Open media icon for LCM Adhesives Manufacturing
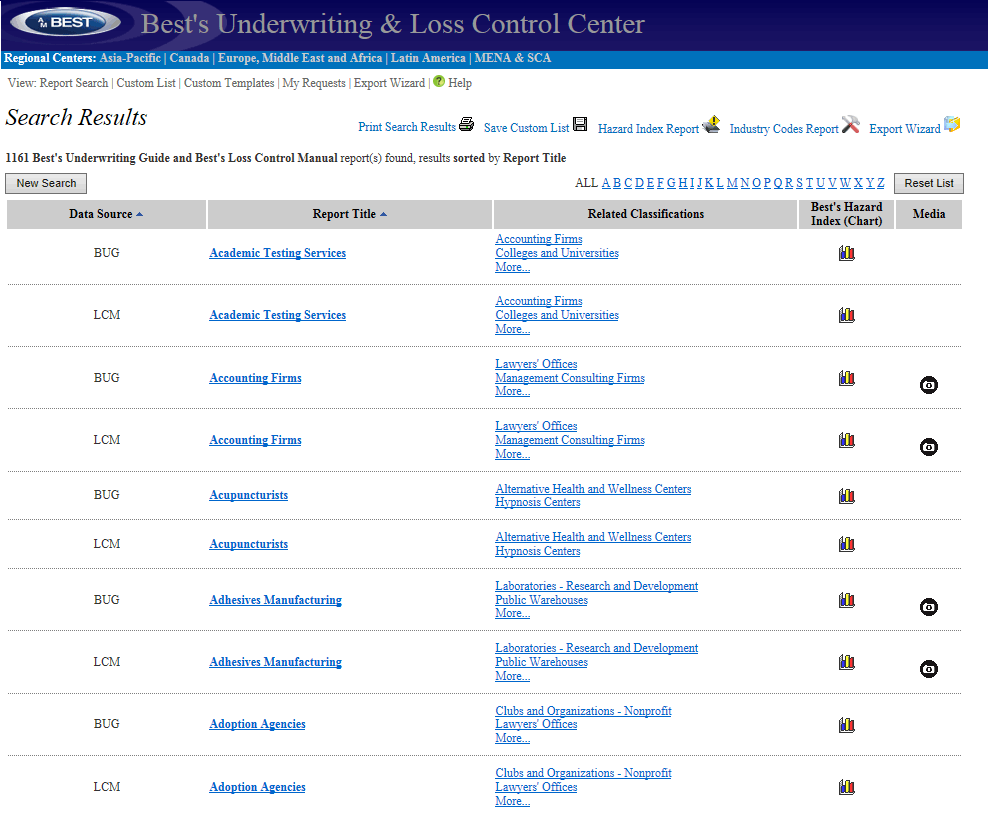The height and width of the screenshot is (818, 988). coord(929,669)
